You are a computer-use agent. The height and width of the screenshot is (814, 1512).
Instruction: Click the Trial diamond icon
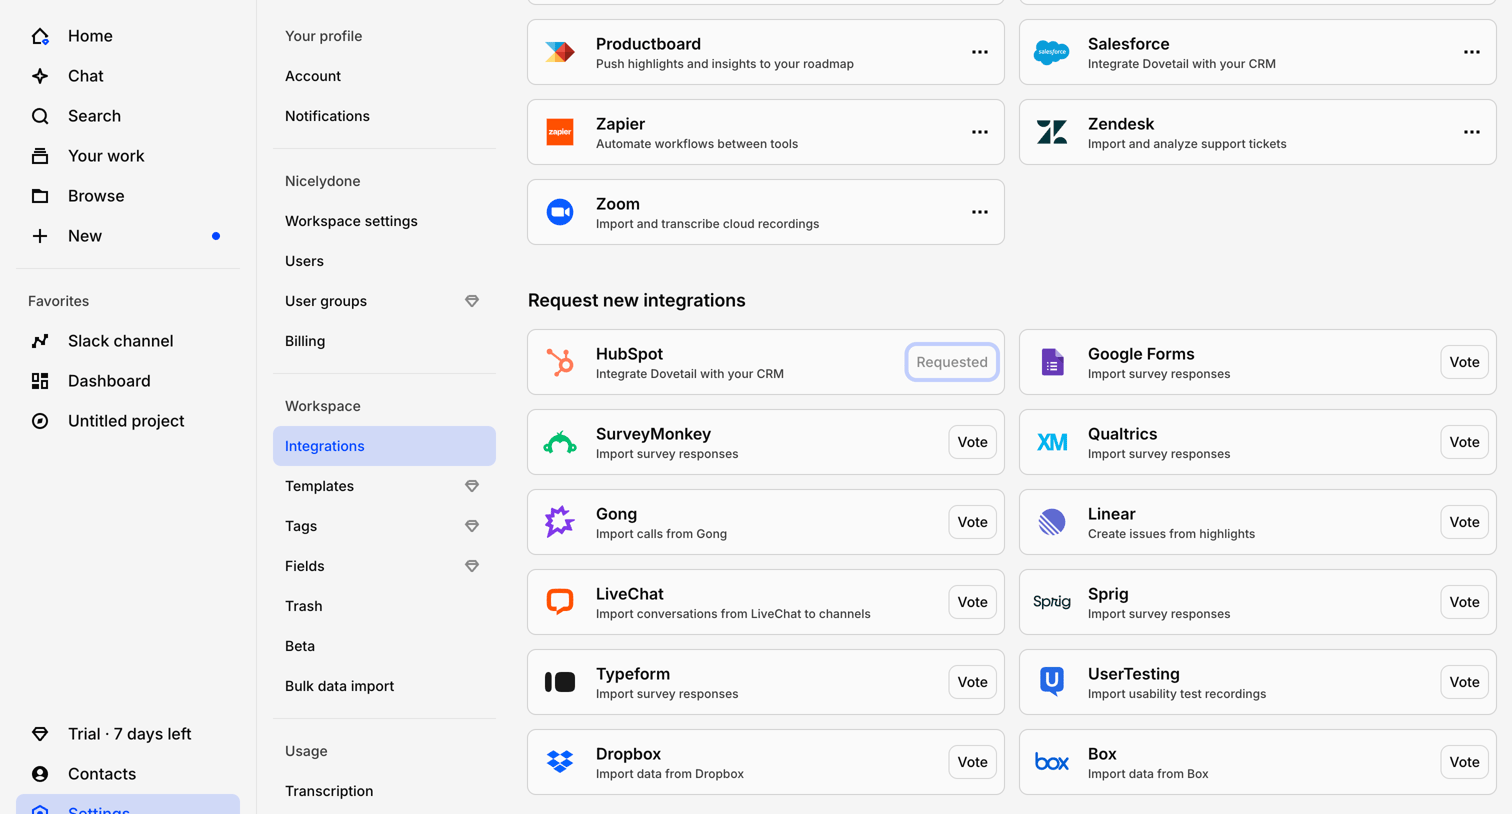[40, 734]
